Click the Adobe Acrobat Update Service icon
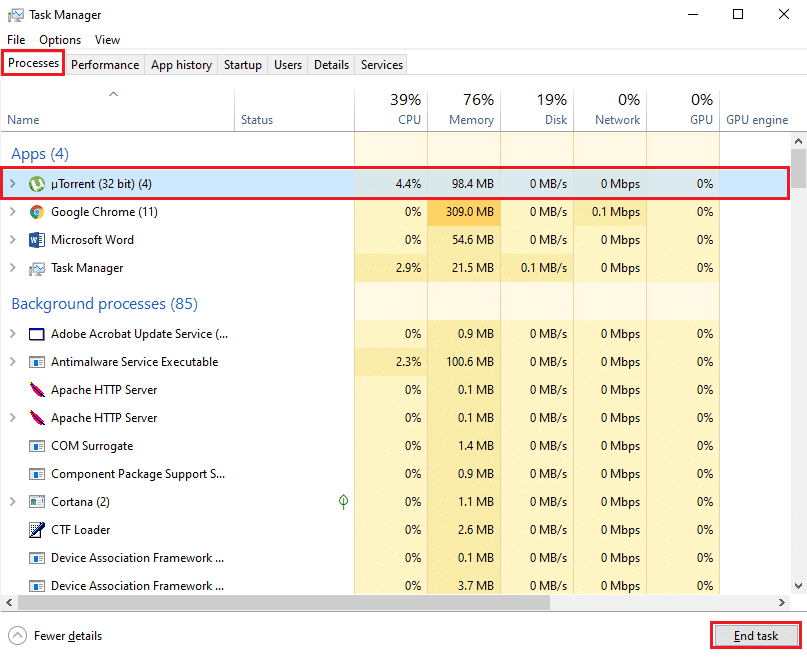This screenshot has height=660, width=807. tap(37, 334)
